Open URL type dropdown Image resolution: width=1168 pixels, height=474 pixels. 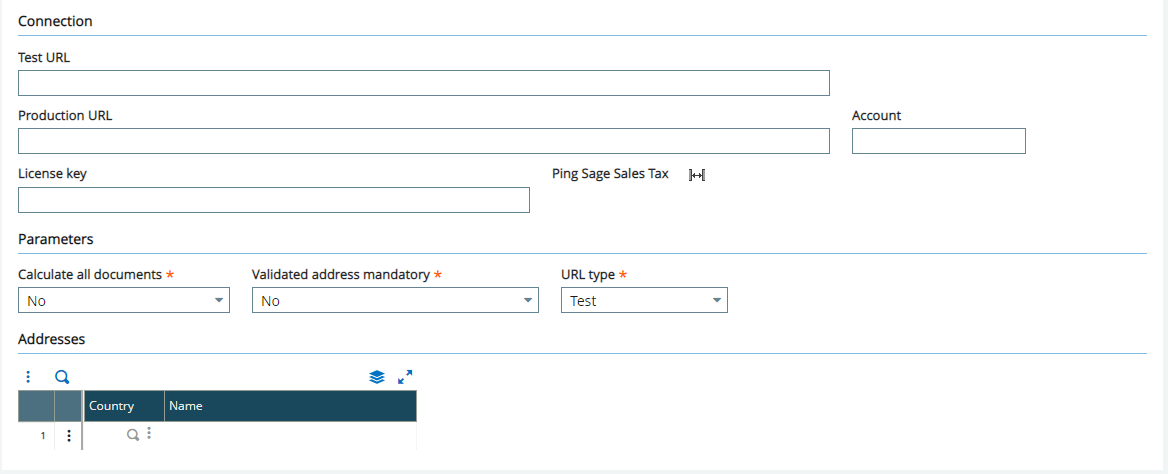click(644, 300)
